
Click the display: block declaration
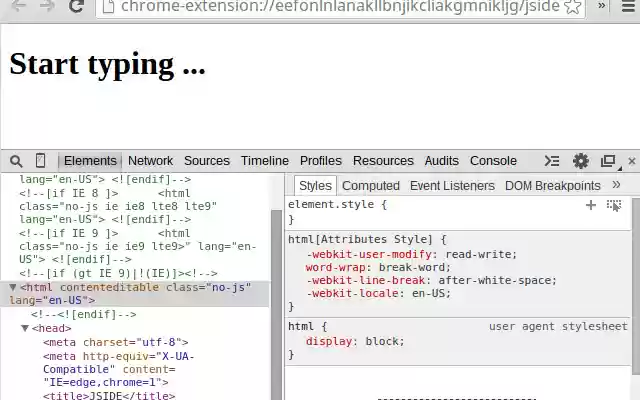tap(355, 341)
